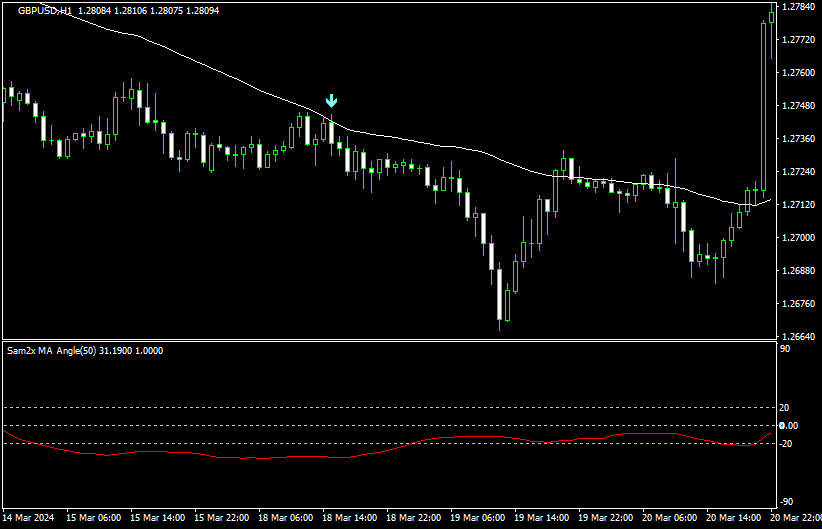Image resolution: width=822 pixels, height=529 pixels.
Task: Click the 1.27720 price scale label
Action: [798, 40]
